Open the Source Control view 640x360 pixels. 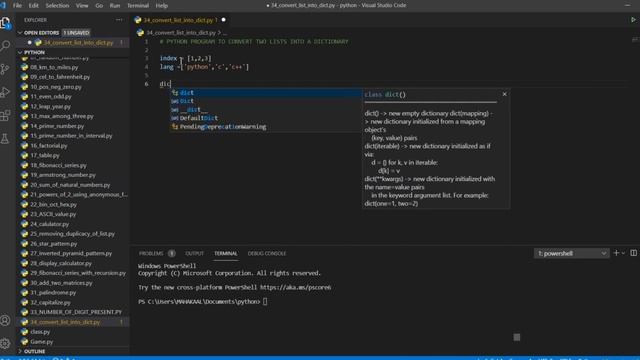pos(5,69)
